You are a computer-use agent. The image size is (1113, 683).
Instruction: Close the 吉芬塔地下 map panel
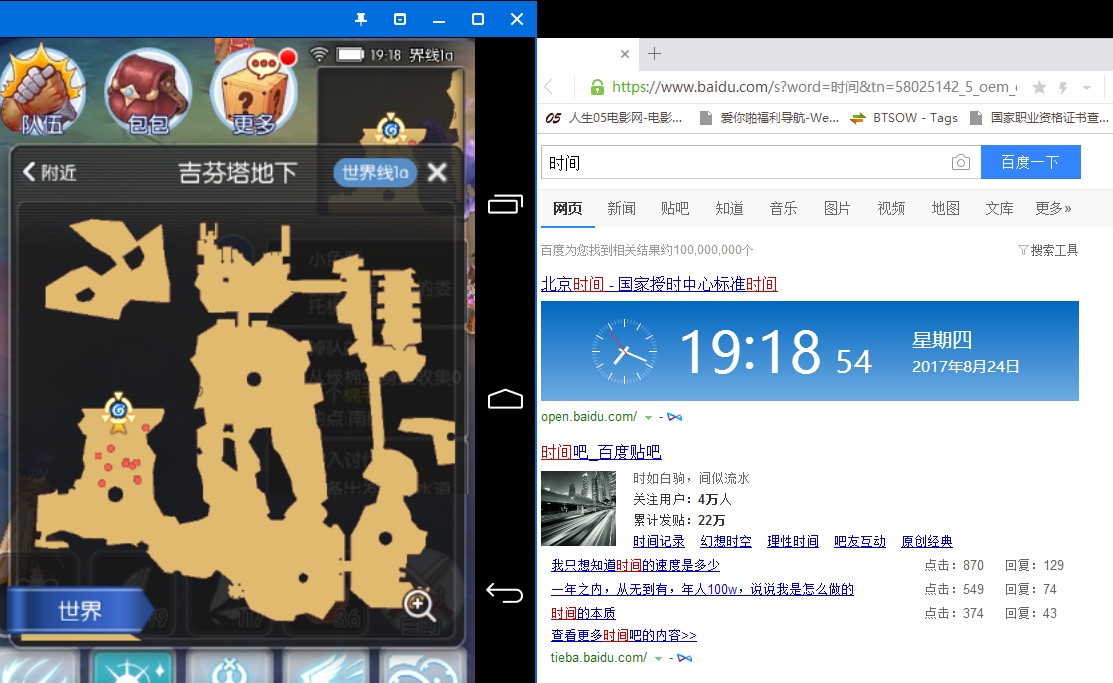pyautogui.click(x=437, y=173)
